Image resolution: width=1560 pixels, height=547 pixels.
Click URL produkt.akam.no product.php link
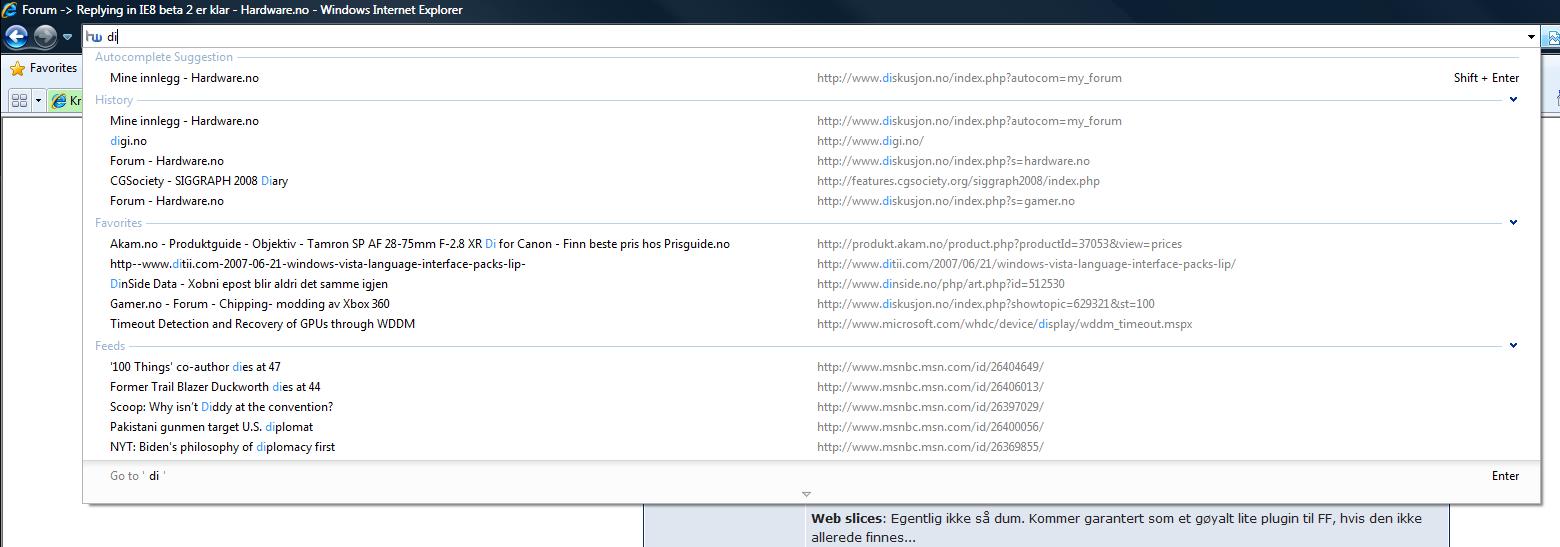[999, 244]
